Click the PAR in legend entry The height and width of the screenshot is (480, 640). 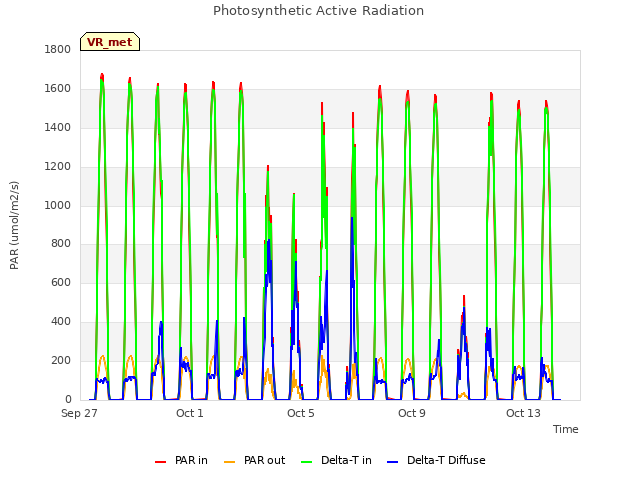click(x=181, y=460)
